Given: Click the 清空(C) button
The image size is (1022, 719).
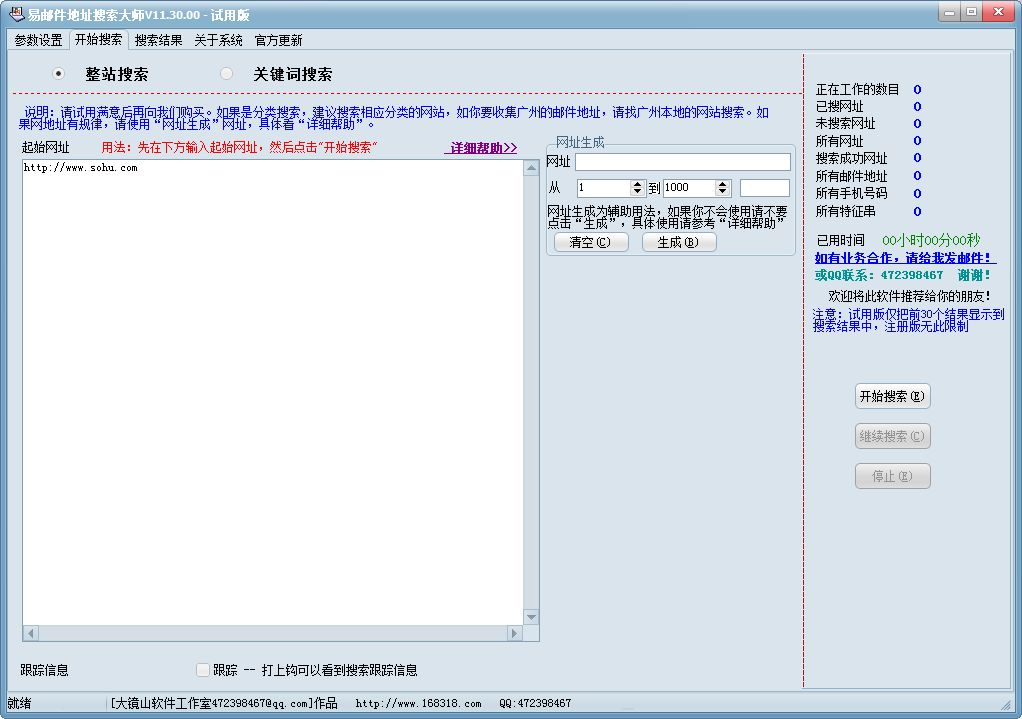Looking at the screenshot, I should (591, 242).
